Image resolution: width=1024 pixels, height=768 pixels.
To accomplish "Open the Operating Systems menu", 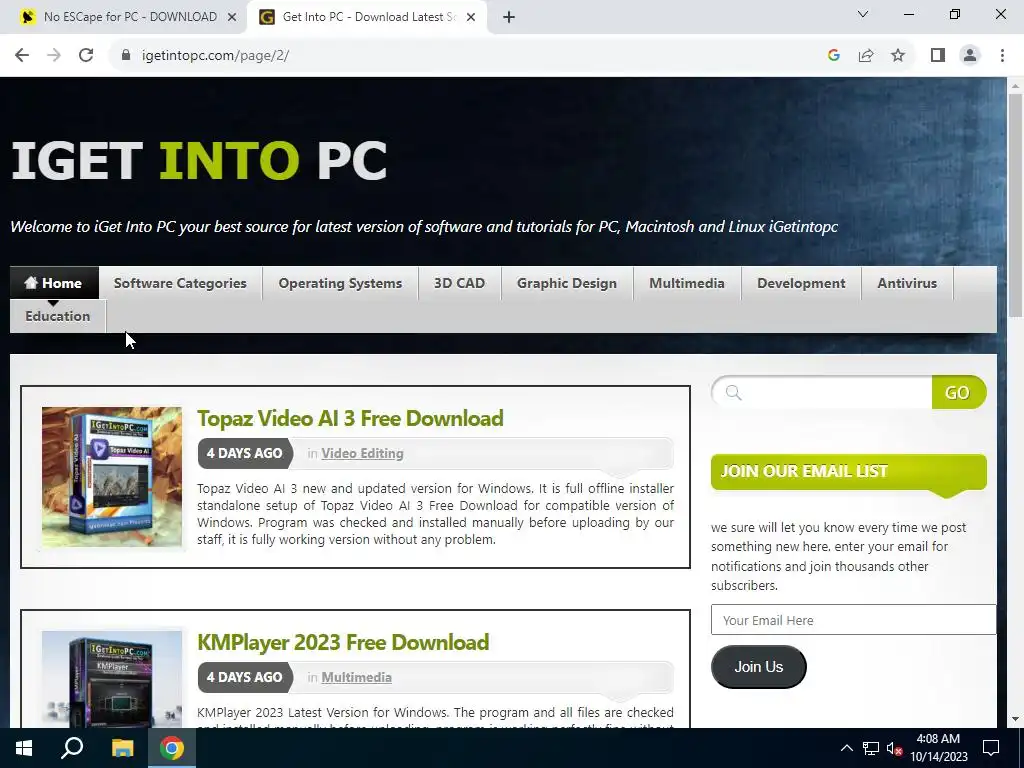I will point(340,283).
